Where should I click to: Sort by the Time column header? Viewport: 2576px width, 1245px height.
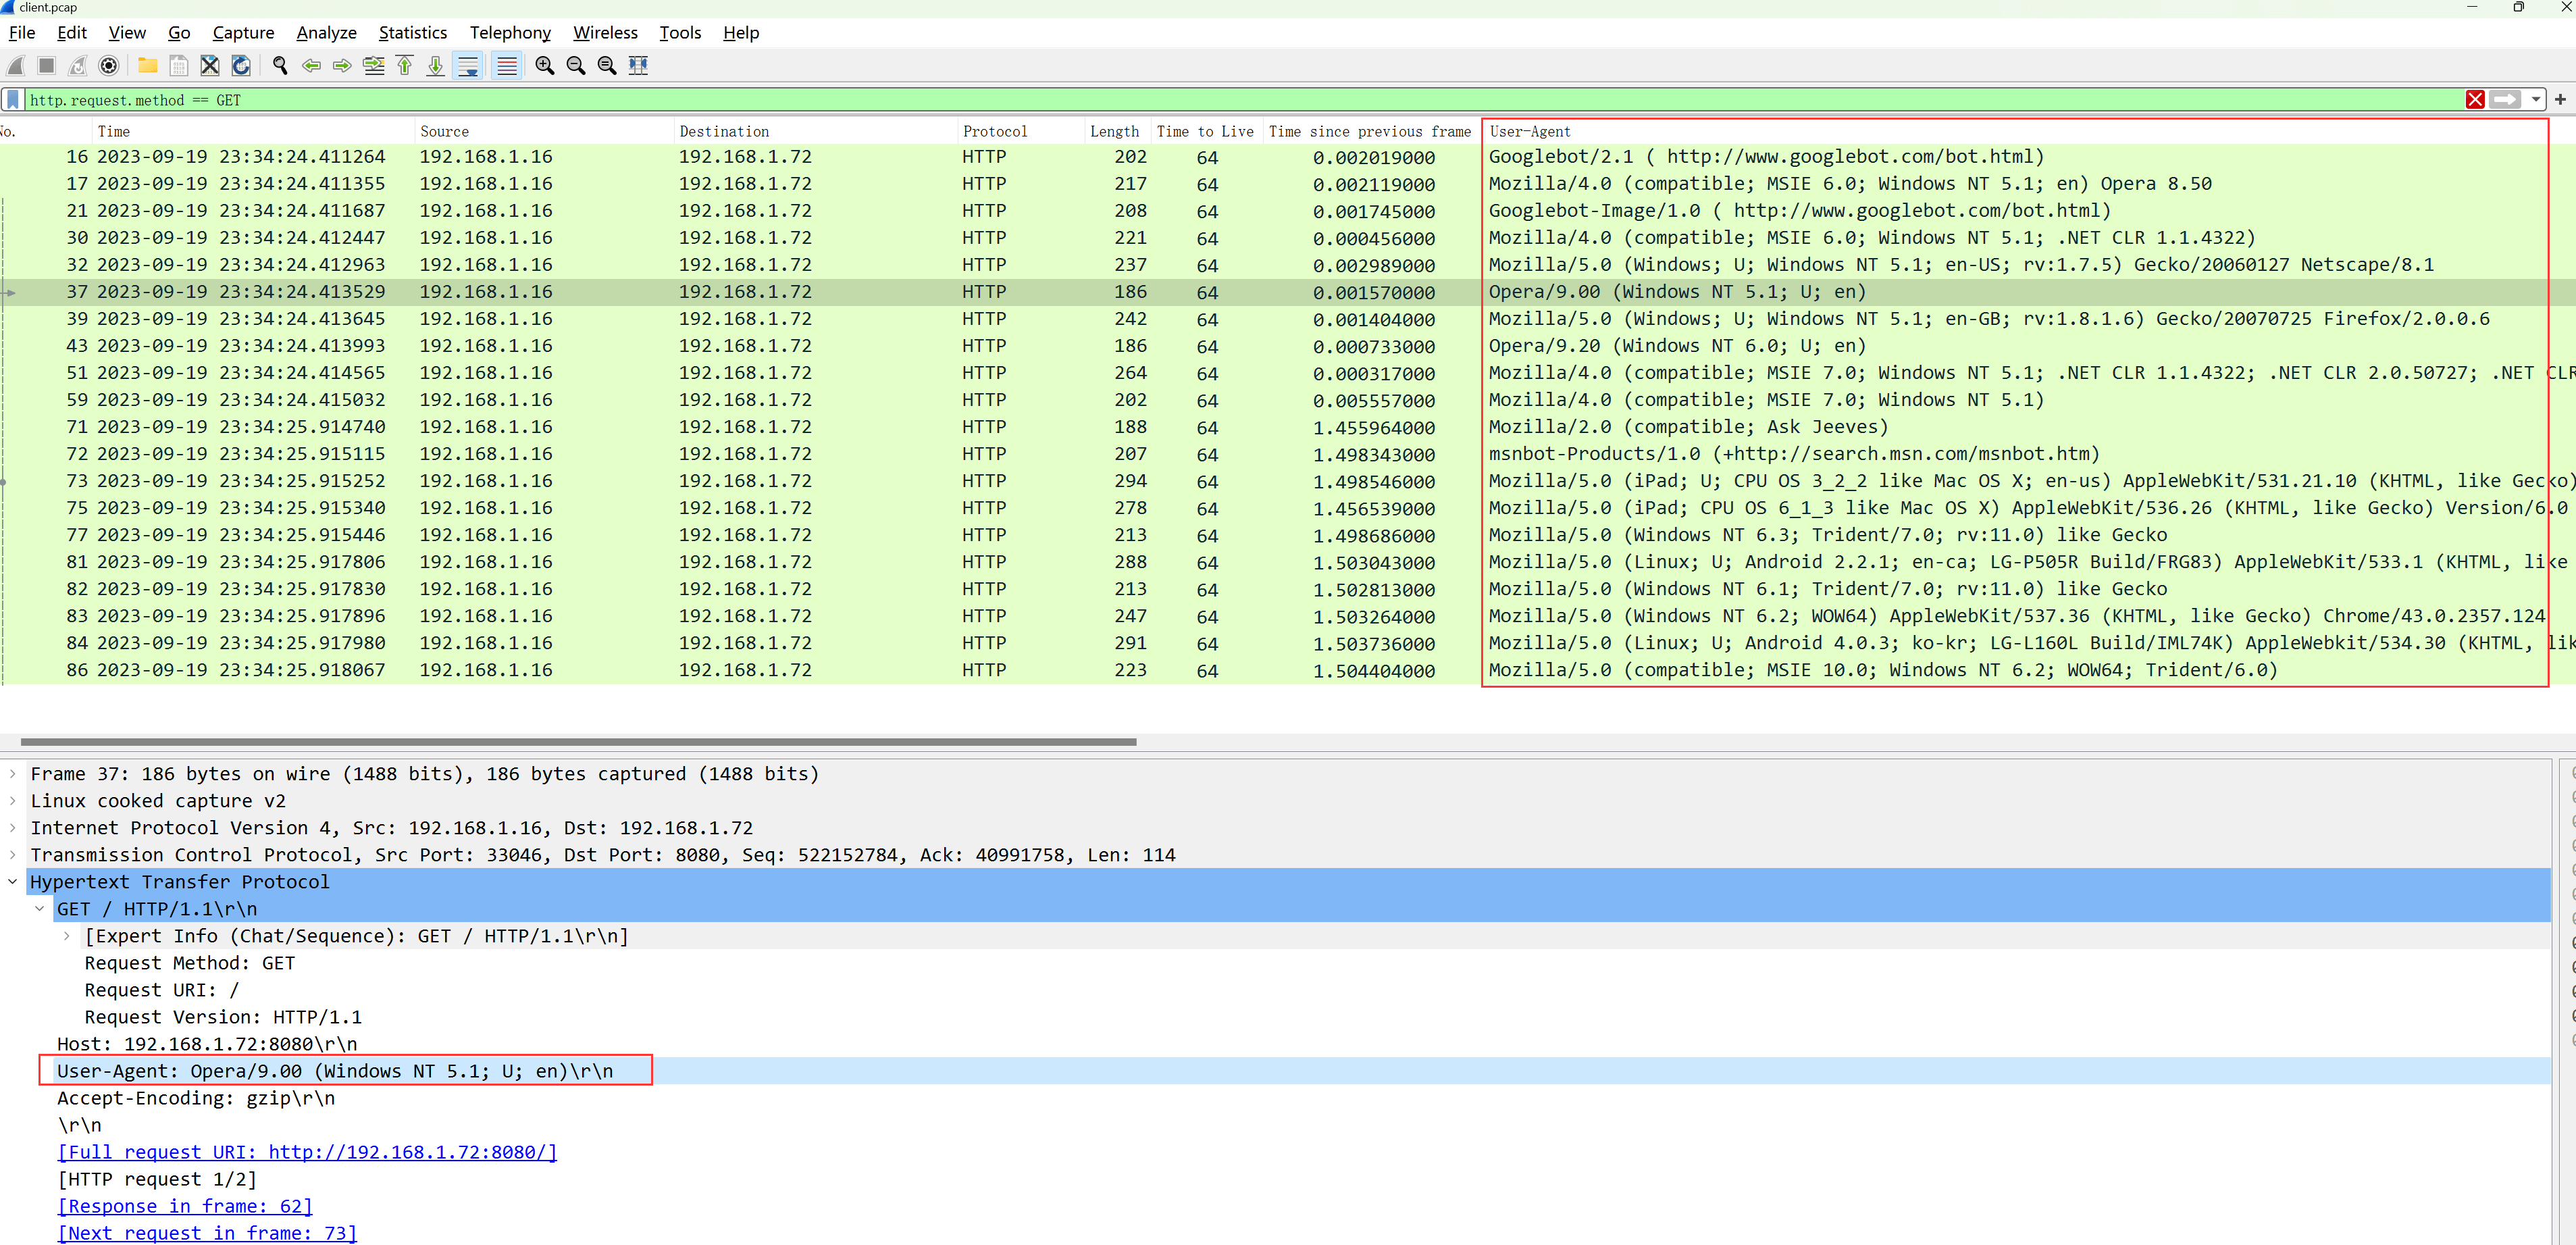pos(252,132)
